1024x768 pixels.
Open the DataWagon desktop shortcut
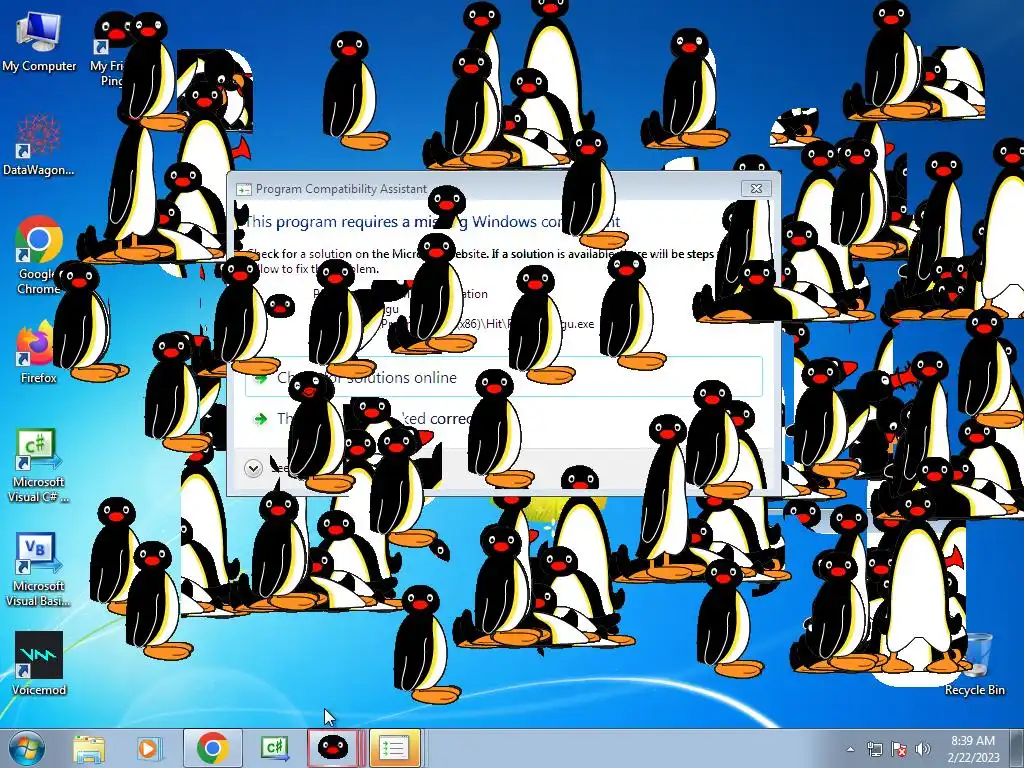[39, 145]
